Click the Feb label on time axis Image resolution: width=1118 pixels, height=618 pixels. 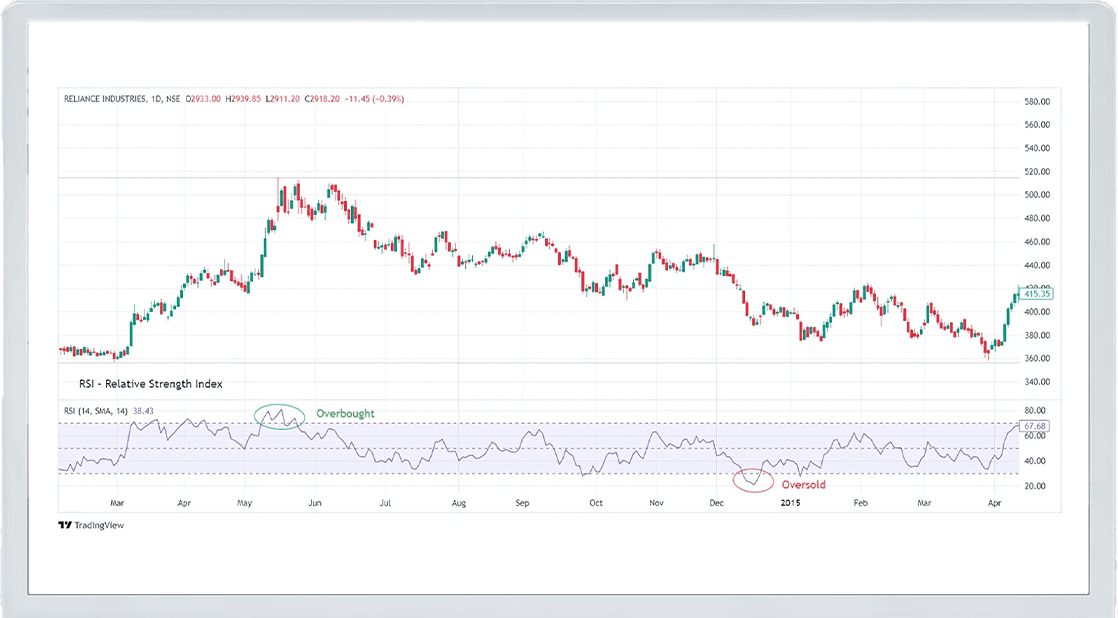point(859,503)
